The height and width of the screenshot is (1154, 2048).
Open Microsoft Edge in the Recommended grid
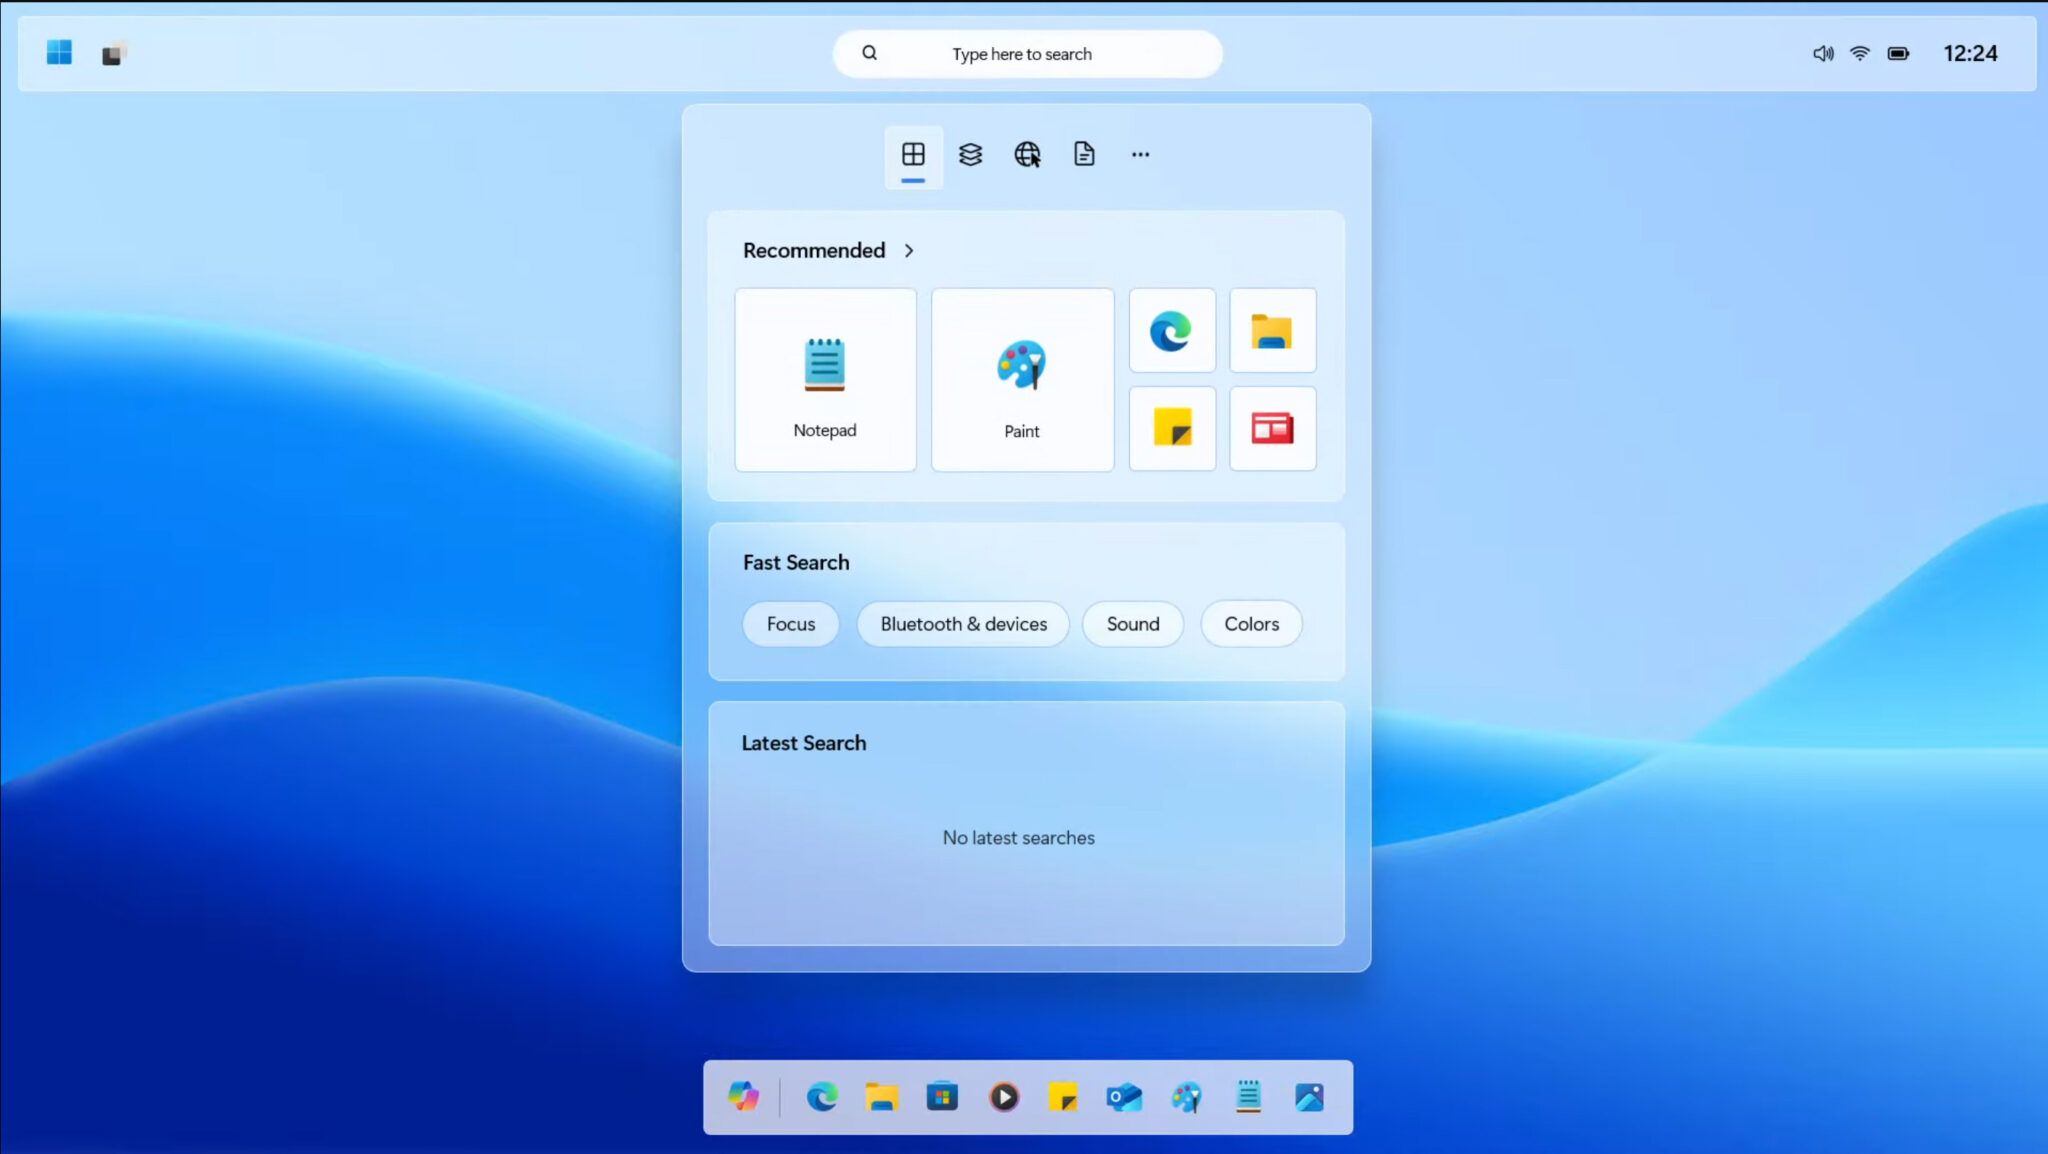1171,331
